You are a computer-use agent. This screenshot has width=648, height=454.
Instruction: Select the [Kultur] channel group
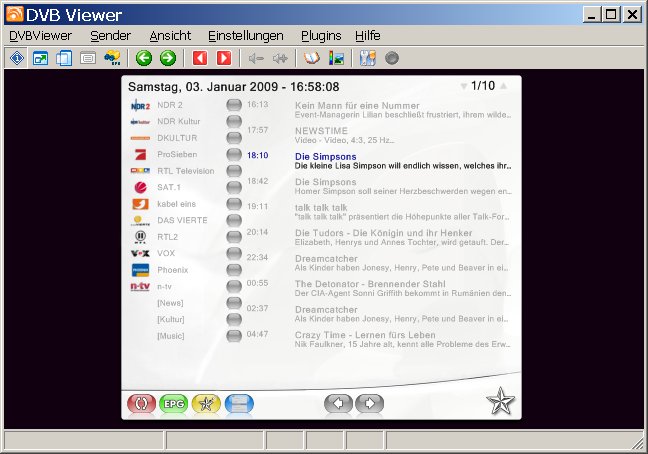coord(171,319)
